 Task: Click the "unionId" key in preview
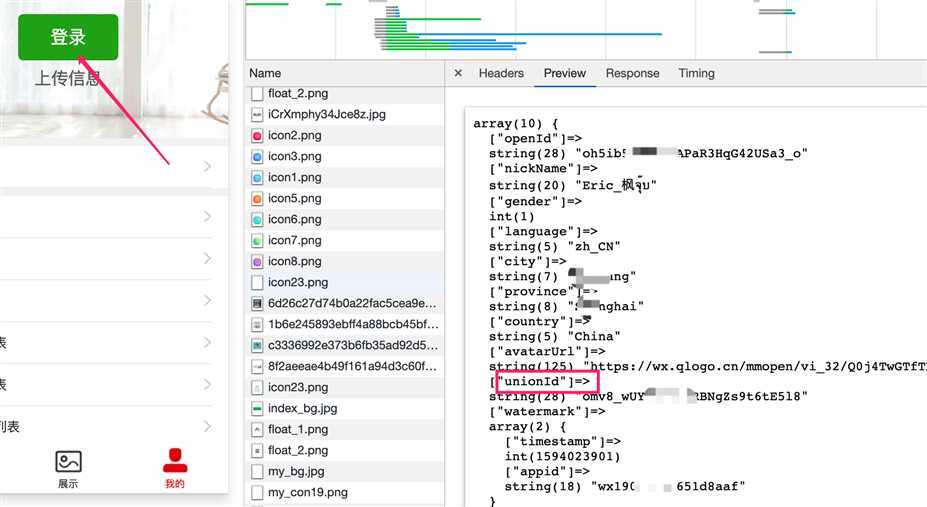coord(535,381)
